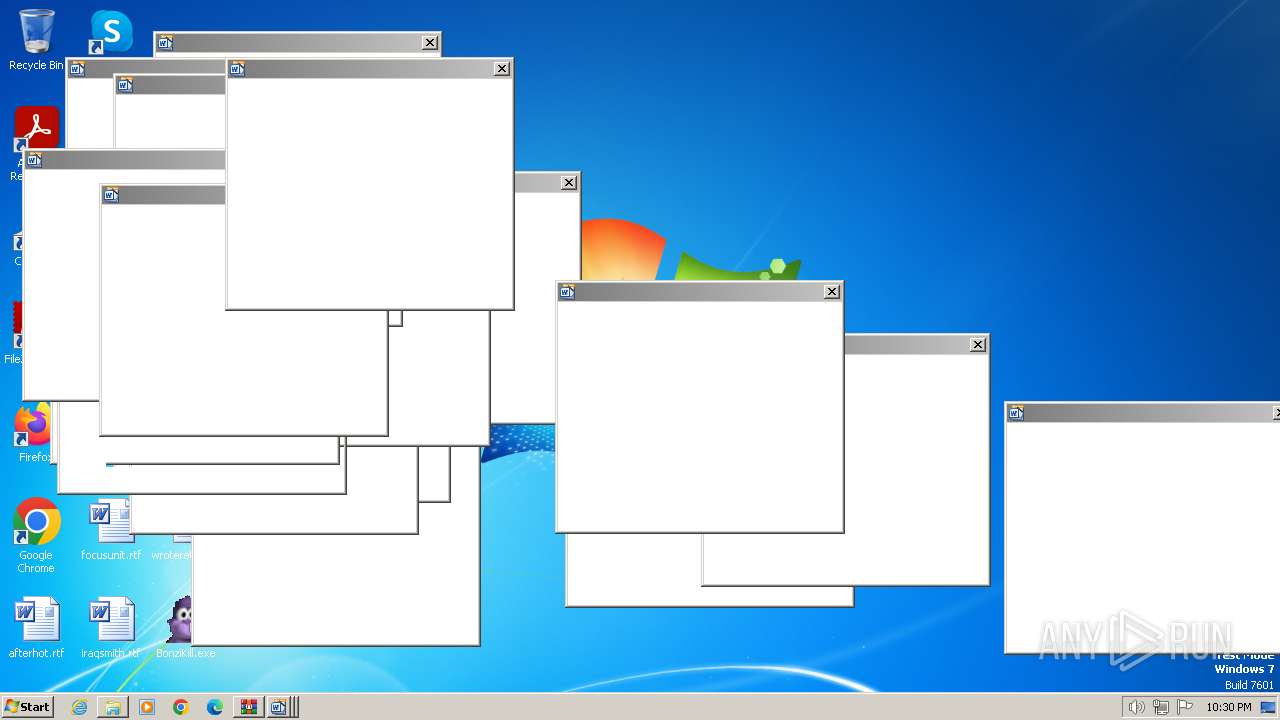This screenshot has height=720, width=1280.
Task: Open the Recycle Bin desktop icon
Action: 36,40
